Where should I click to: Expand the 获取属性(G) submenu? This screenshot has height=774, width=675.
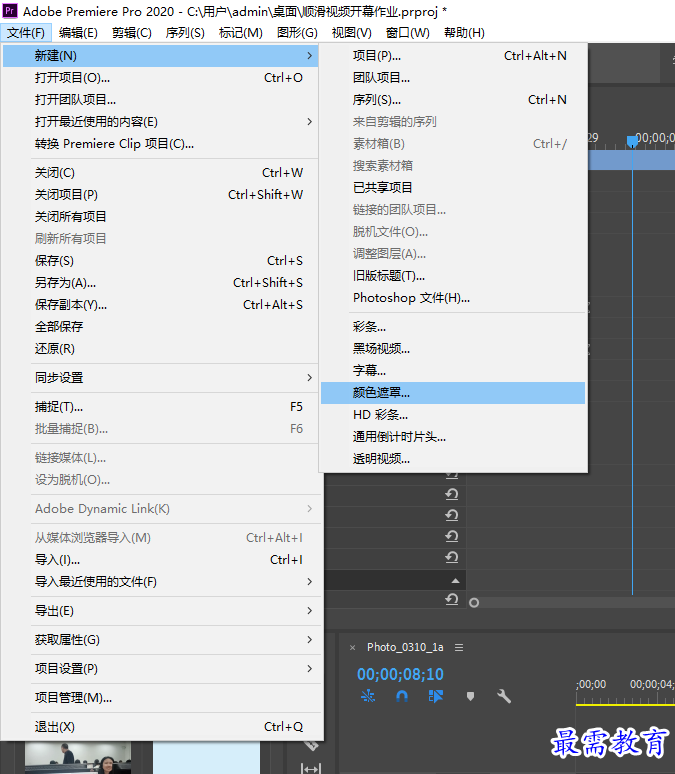160,640
